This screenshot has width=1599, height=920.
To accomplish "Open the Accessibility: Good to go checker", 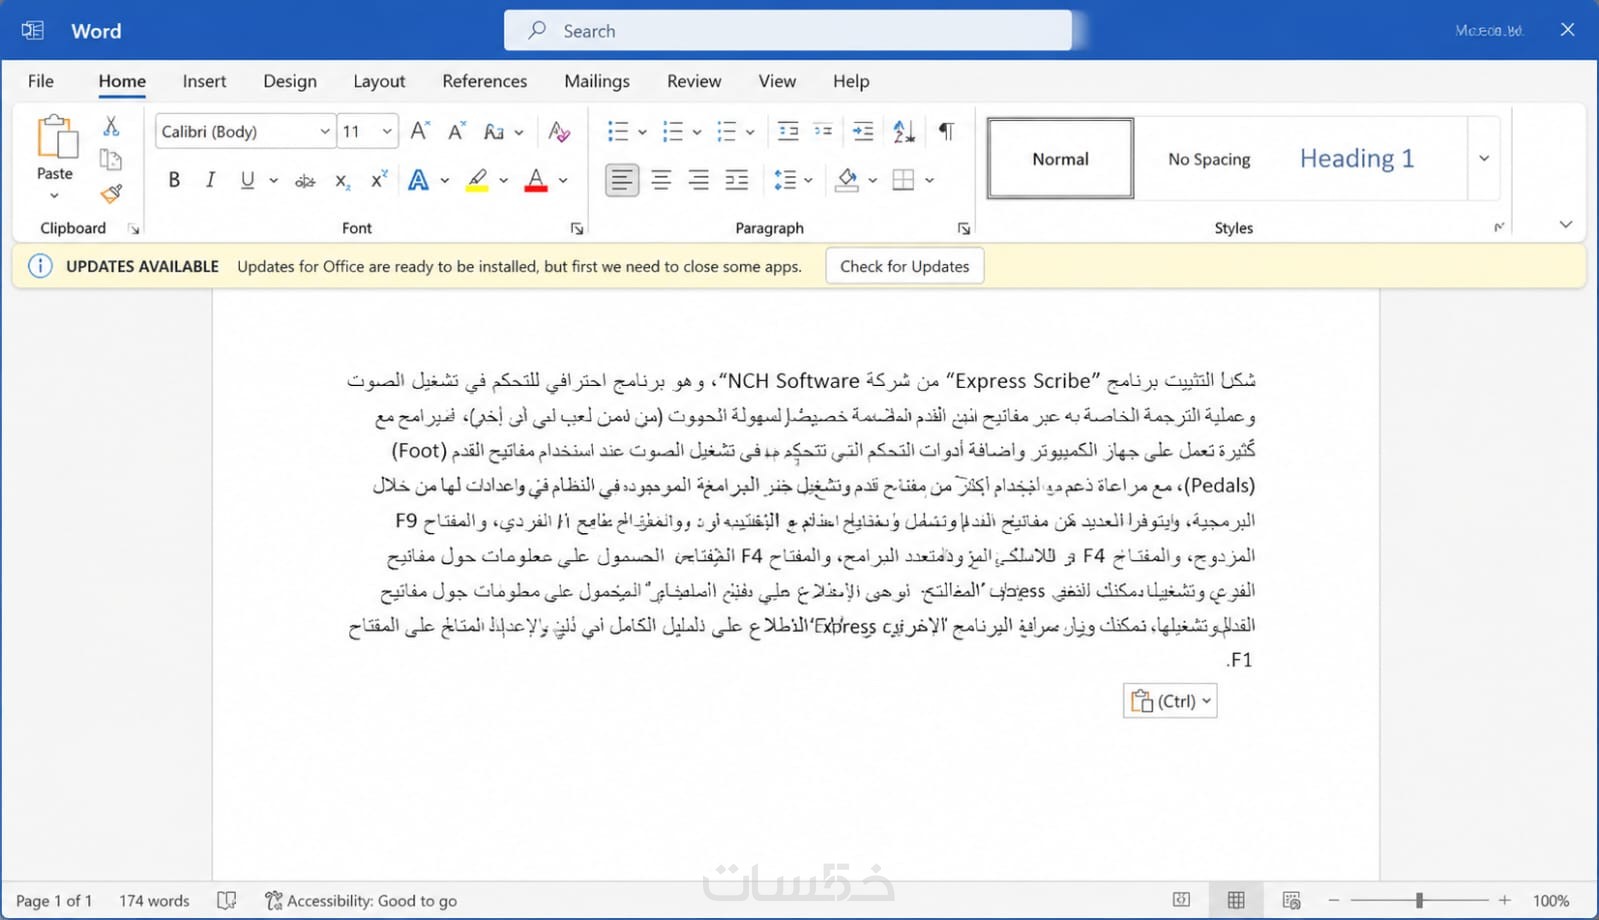I will tap(361, 901).
